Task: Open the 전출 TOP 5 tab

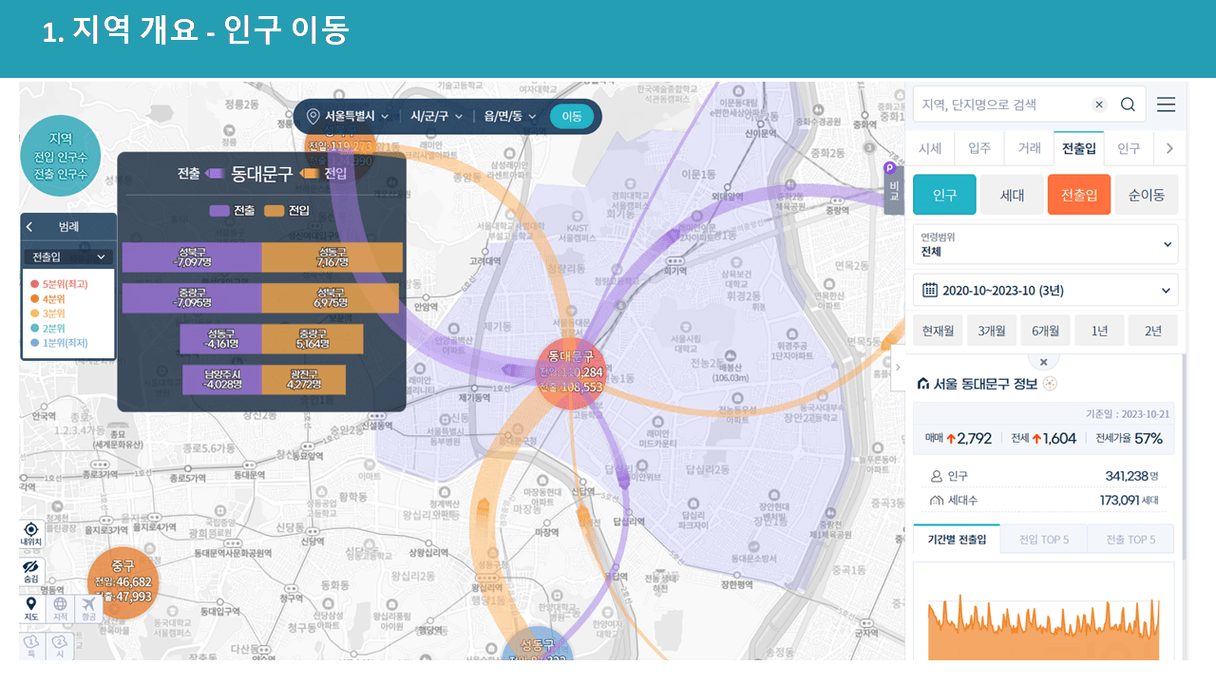Action: 1131,539
